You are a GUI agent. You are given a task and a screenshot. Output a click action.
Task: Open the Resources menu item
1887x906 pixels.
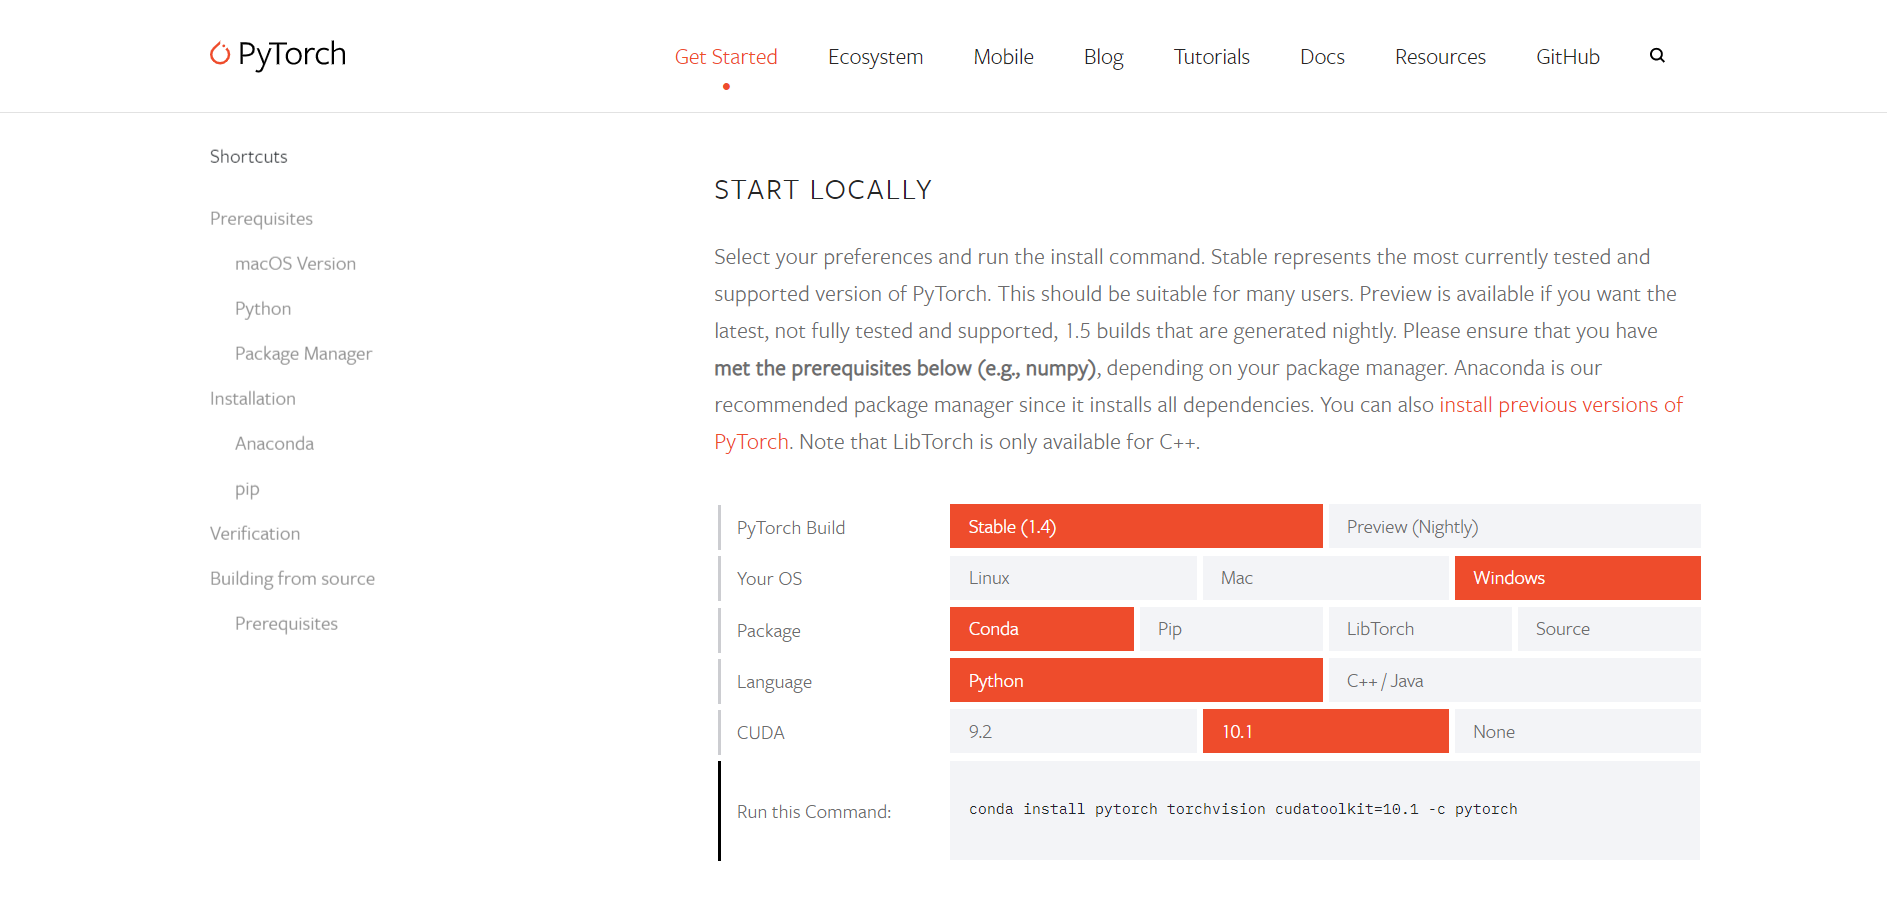coord(1440,57)
